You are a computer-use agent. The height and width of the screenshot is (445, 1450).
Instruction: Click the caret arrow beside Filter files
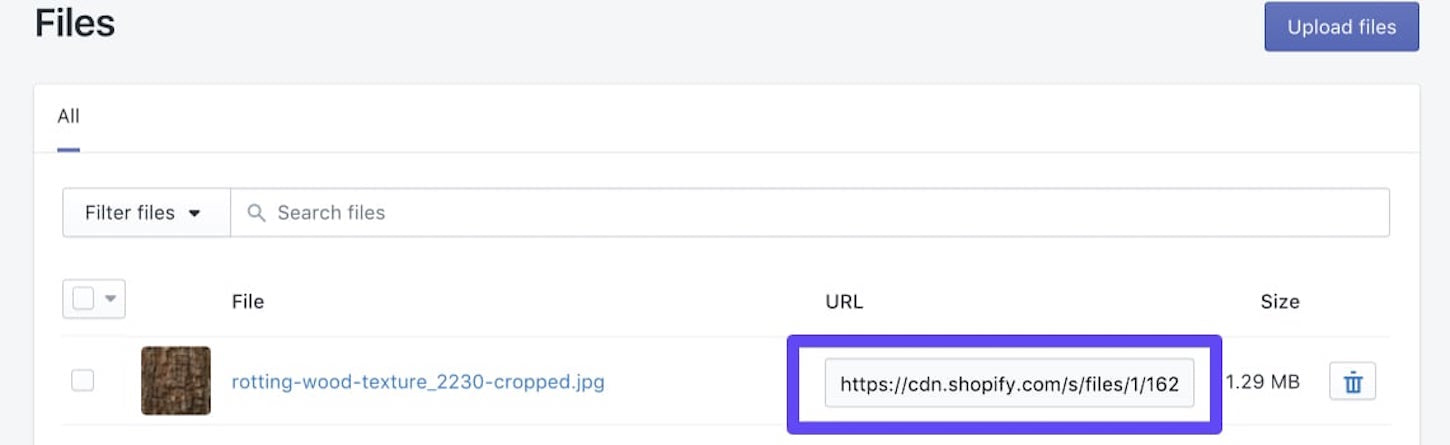[x=195, y=213]
